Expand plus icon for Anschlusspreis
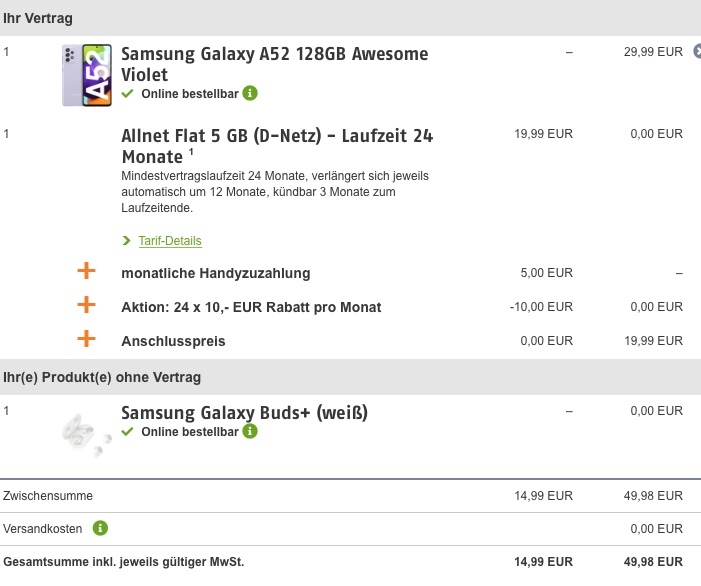The image size is (701, 586). pos(86,339)
